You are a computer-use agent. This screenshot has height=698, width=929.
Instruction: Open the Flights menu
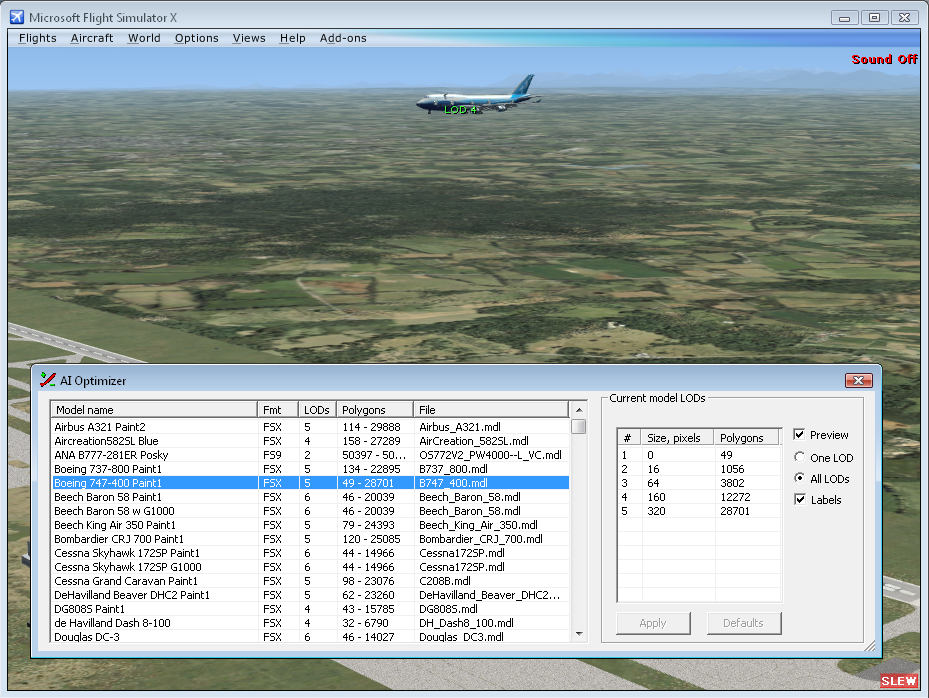pos(38,38)
